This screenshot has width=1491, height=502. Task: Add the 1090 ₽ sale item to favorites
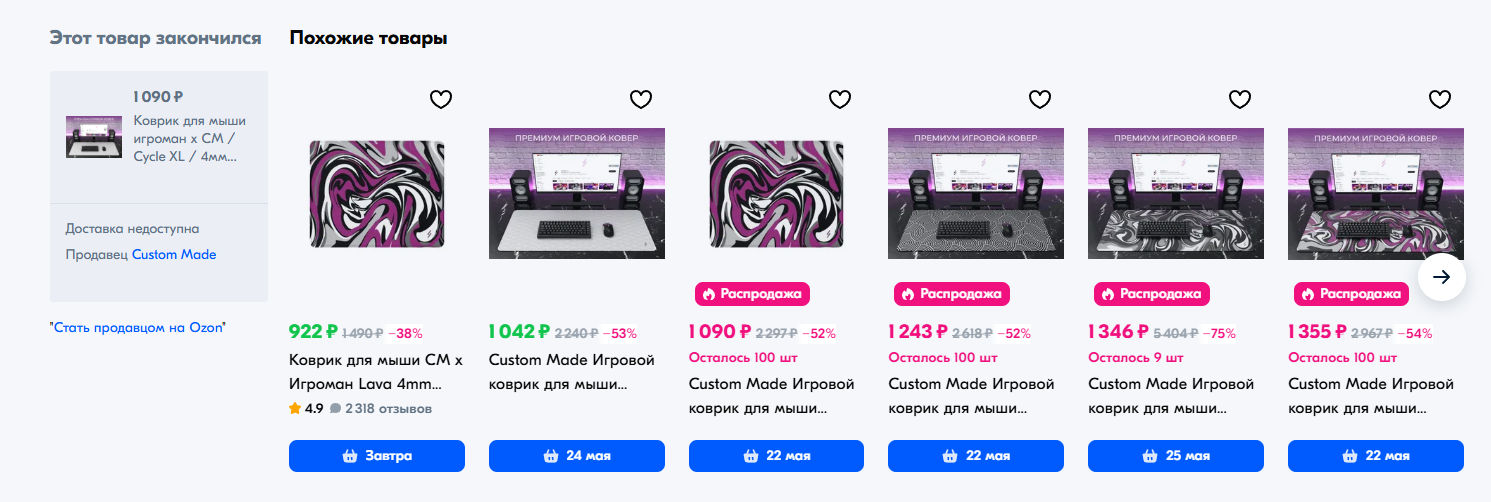[841, 99]
